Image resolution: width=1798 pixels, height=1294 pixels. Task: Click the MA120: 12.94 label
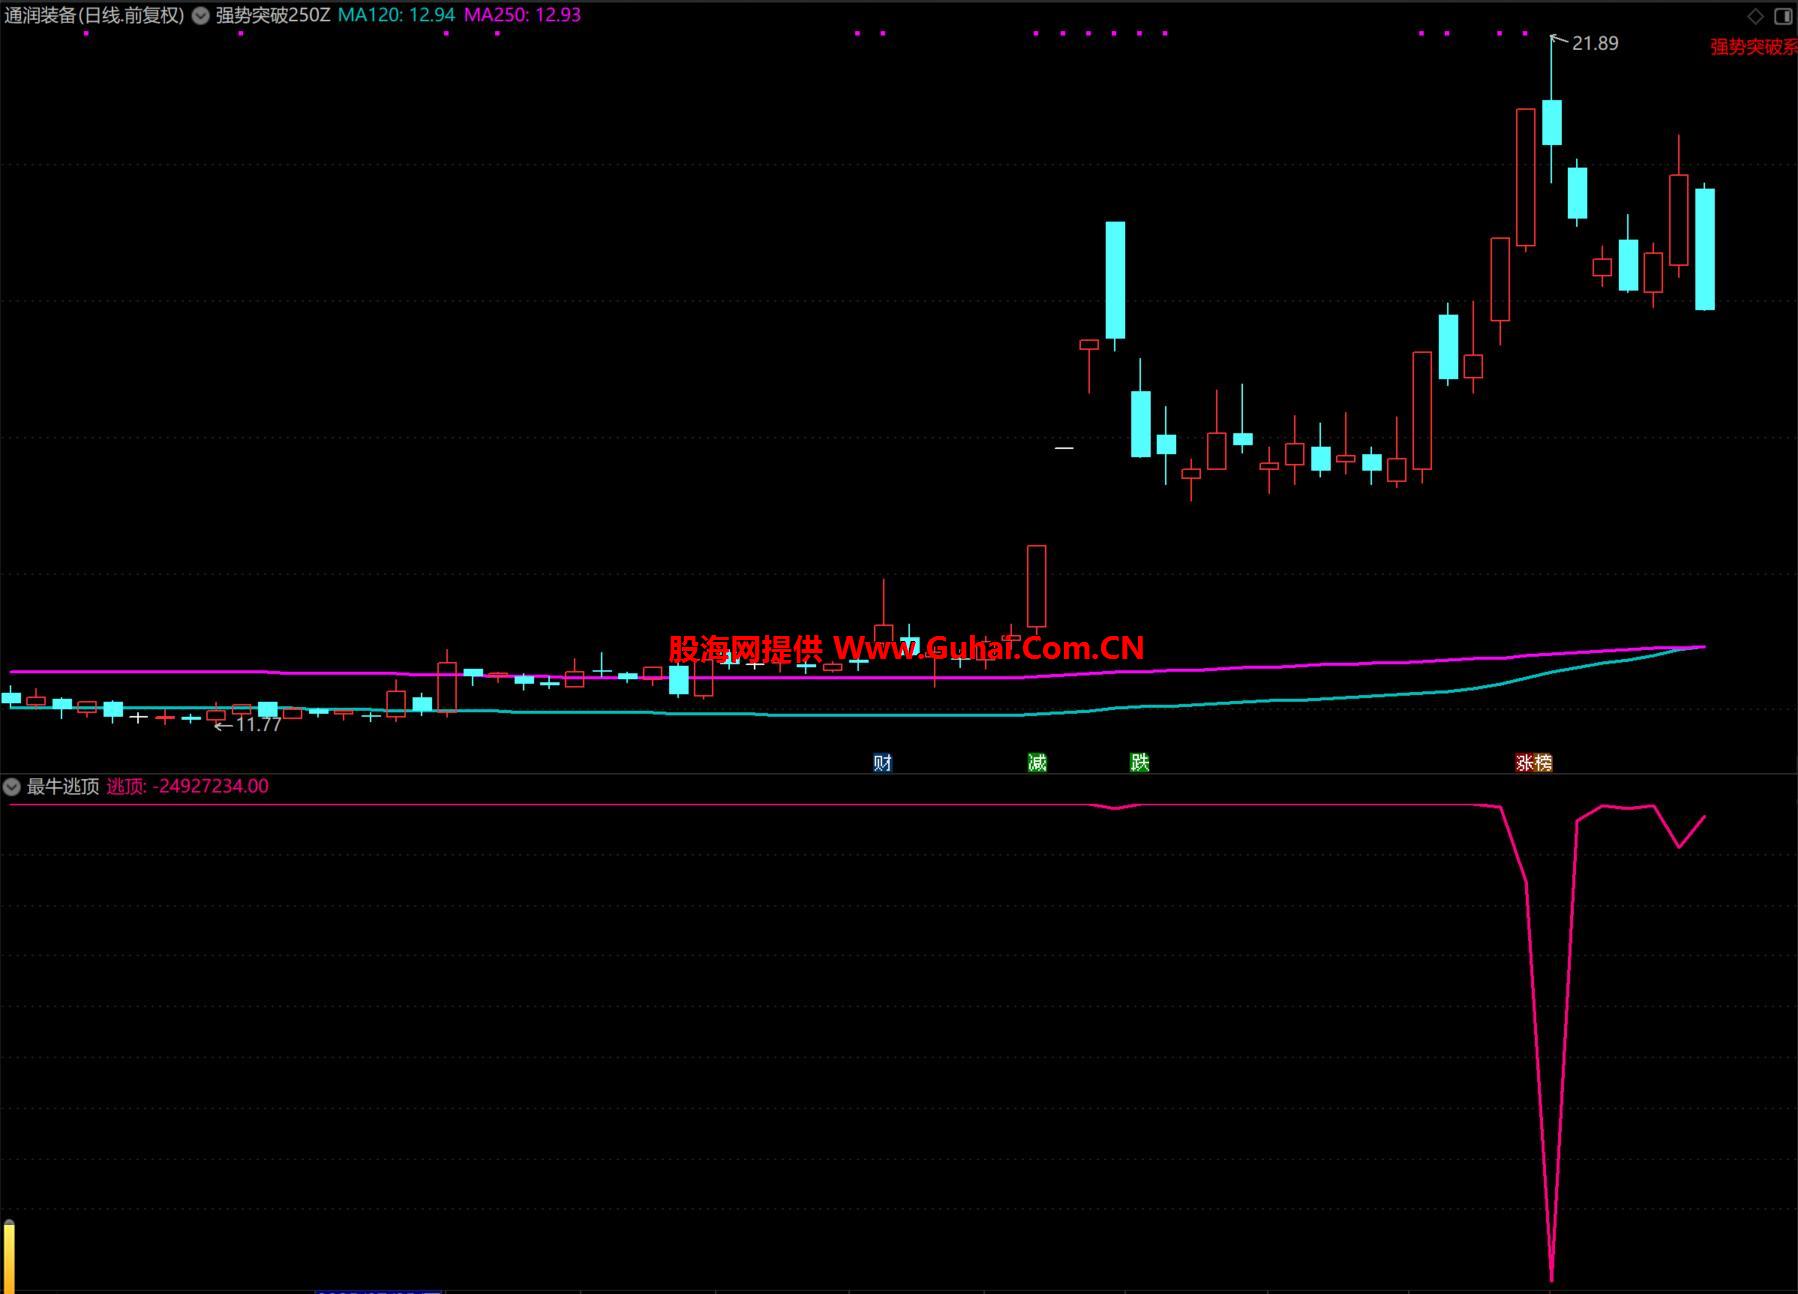[396, 16]
